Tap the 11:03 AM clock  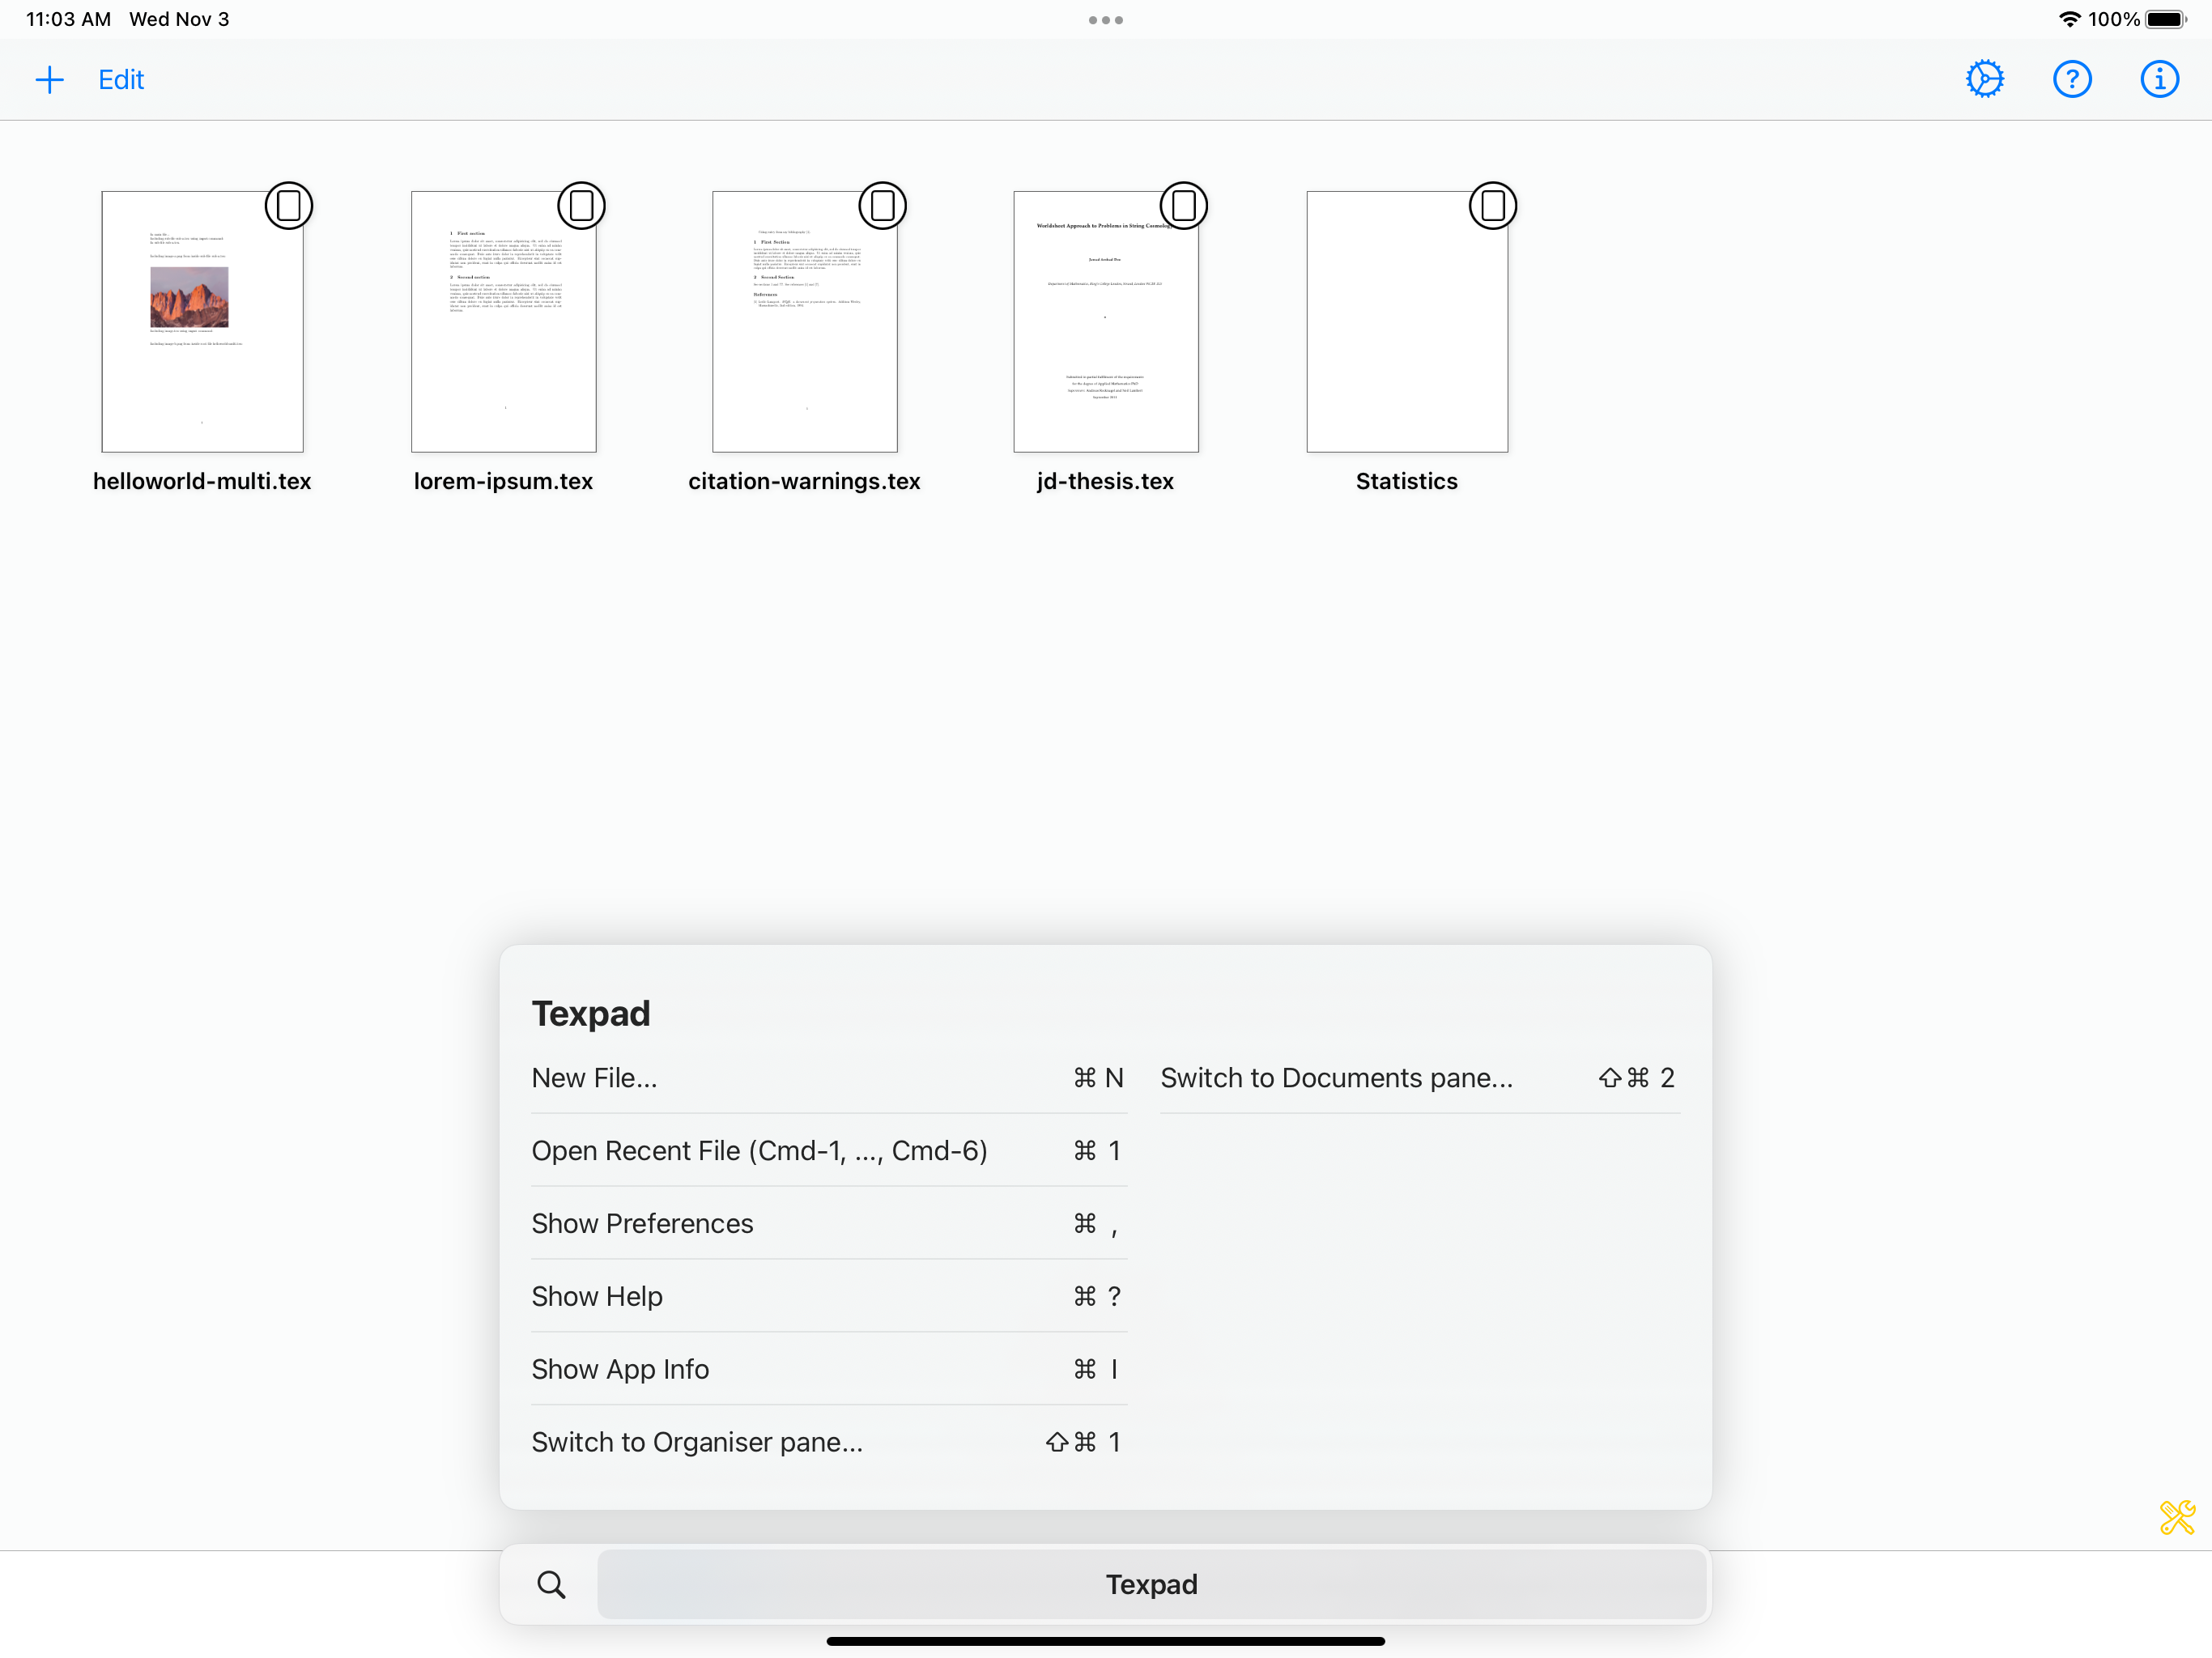(68, 19)
